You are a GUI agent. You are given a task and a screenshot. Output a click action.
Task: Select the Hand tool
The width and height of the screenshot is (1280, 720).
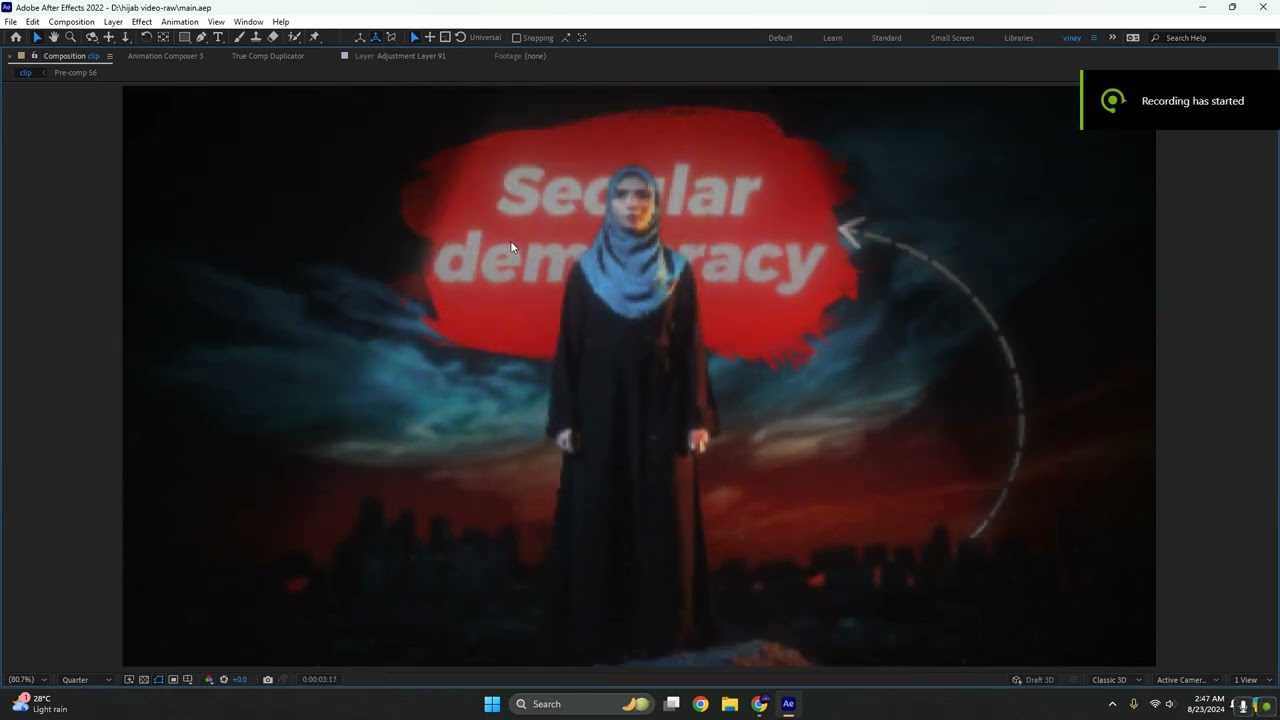(54, 37)
